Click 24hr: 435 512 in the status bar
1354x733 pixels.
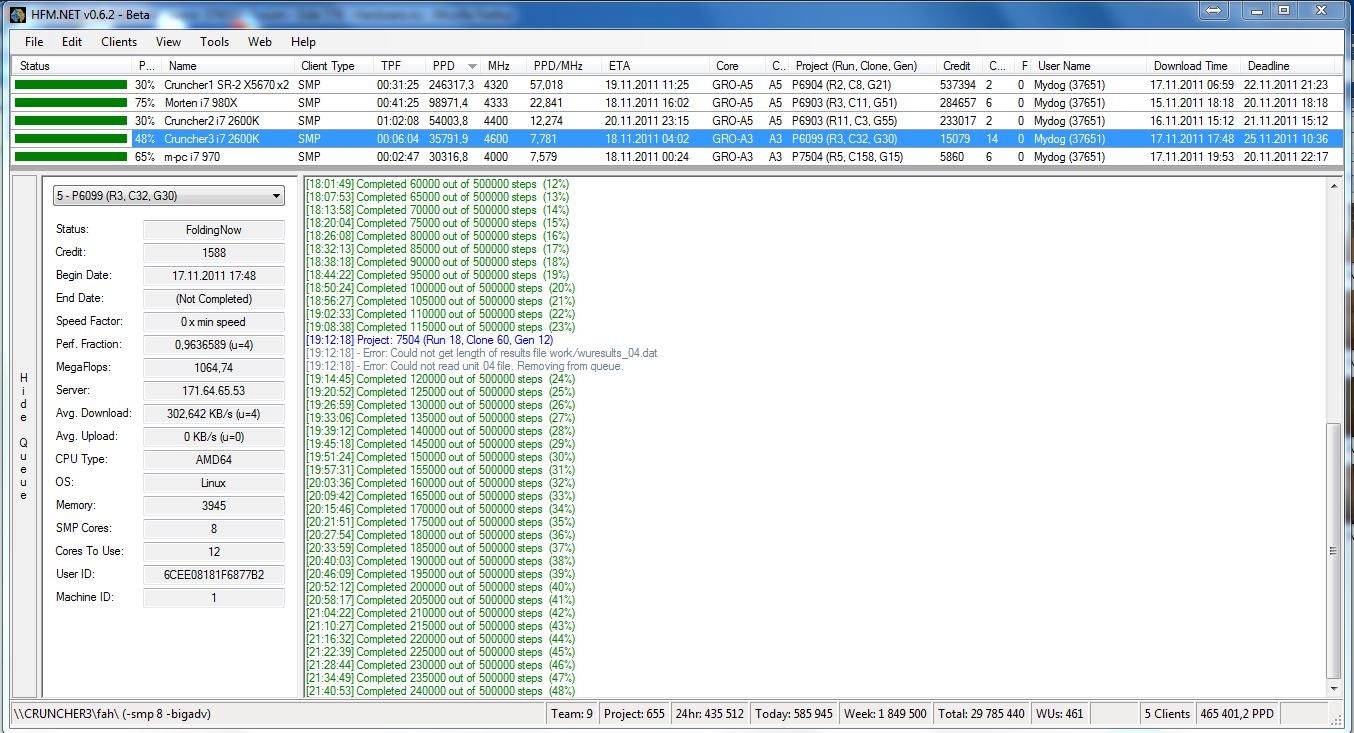pos(710,714)
